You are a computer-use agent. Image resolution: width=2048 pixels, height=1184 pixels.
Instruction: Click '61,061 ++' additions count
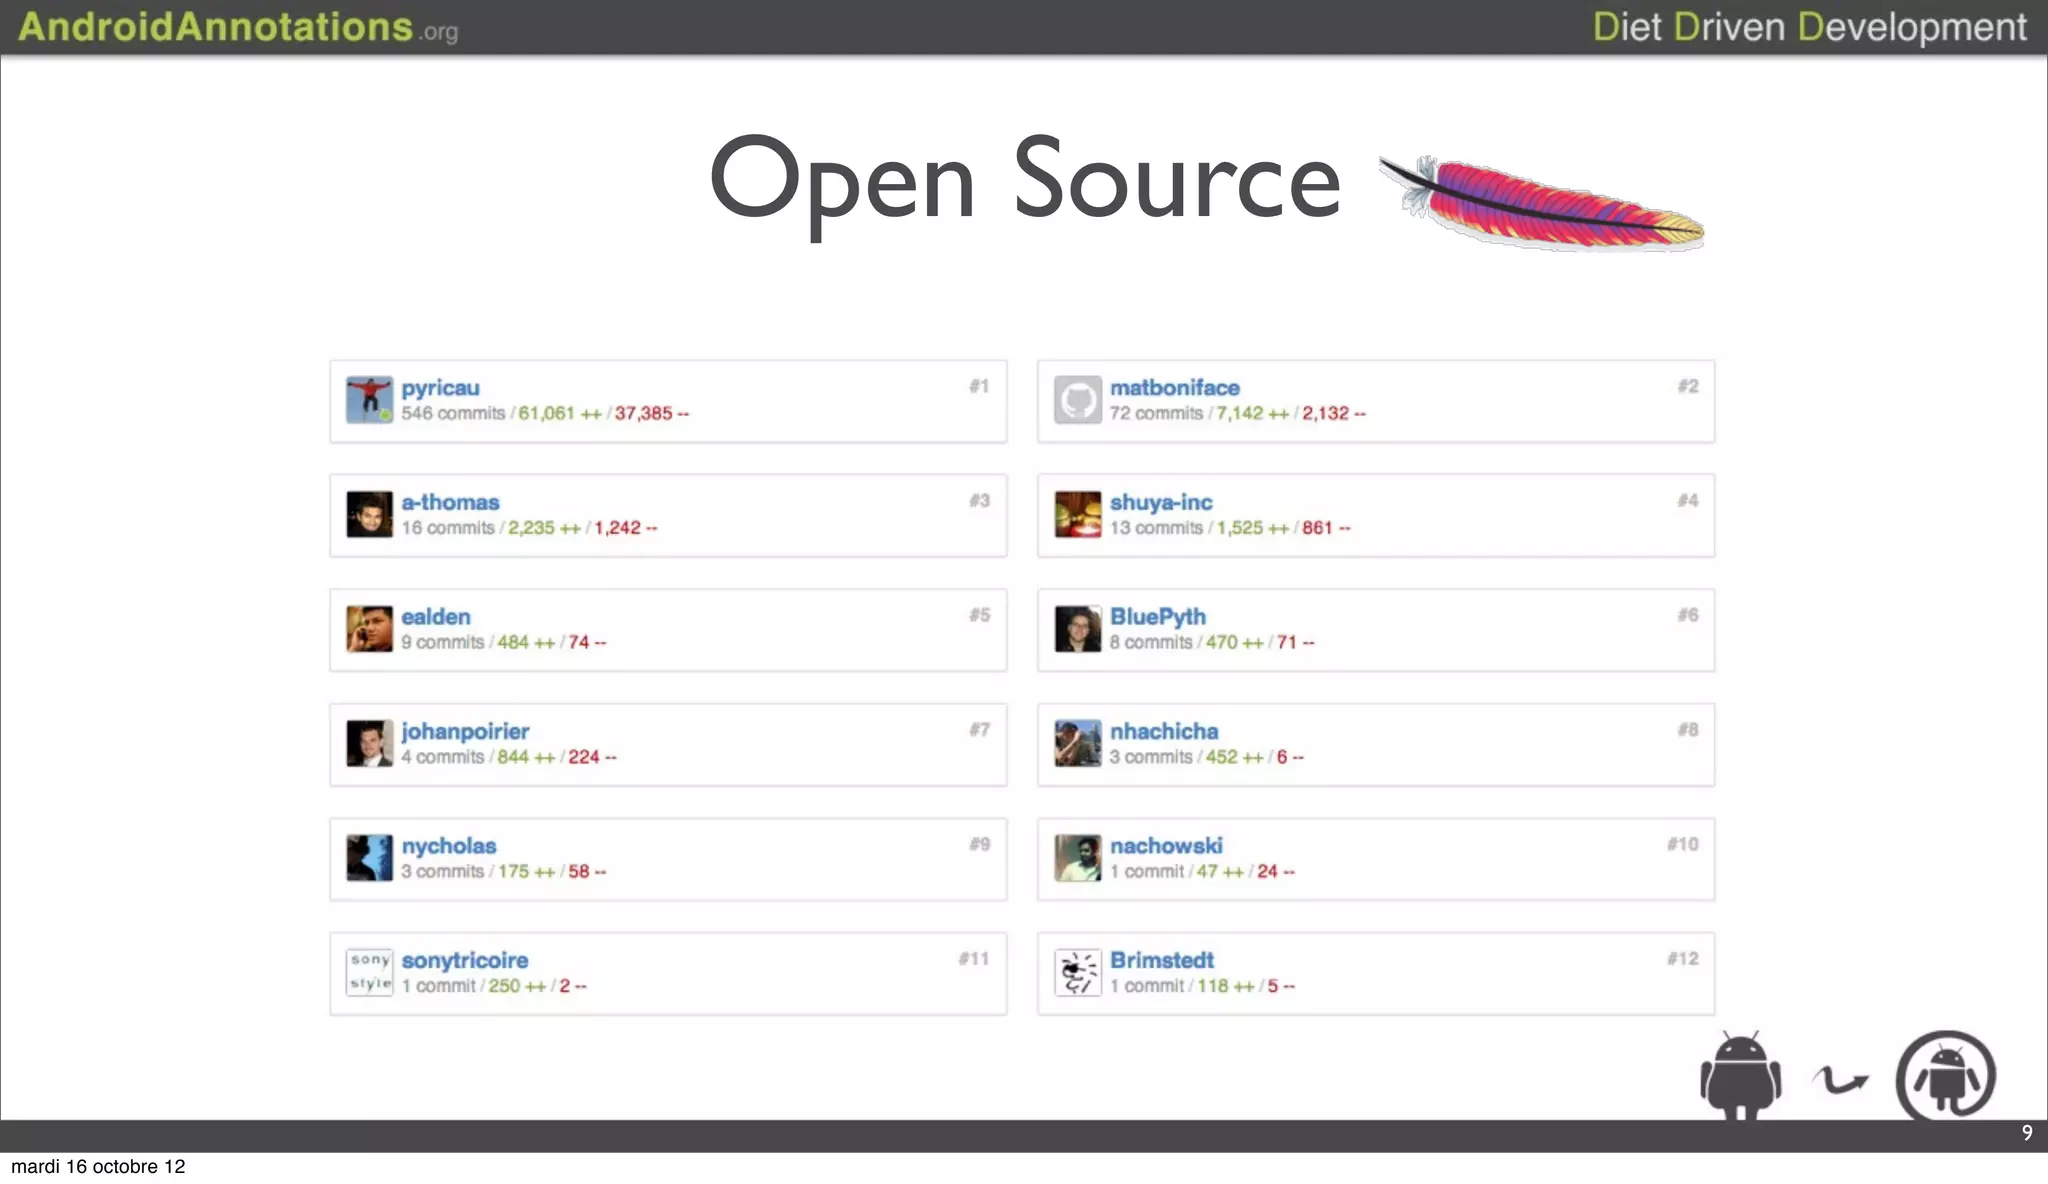pos(559,413)
